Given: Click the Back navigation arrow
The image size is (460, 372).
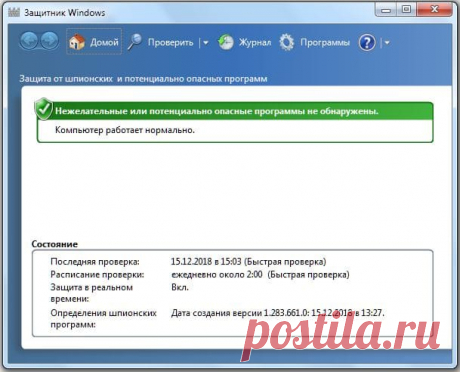Looking at the screenshot, I should (29, 41).
